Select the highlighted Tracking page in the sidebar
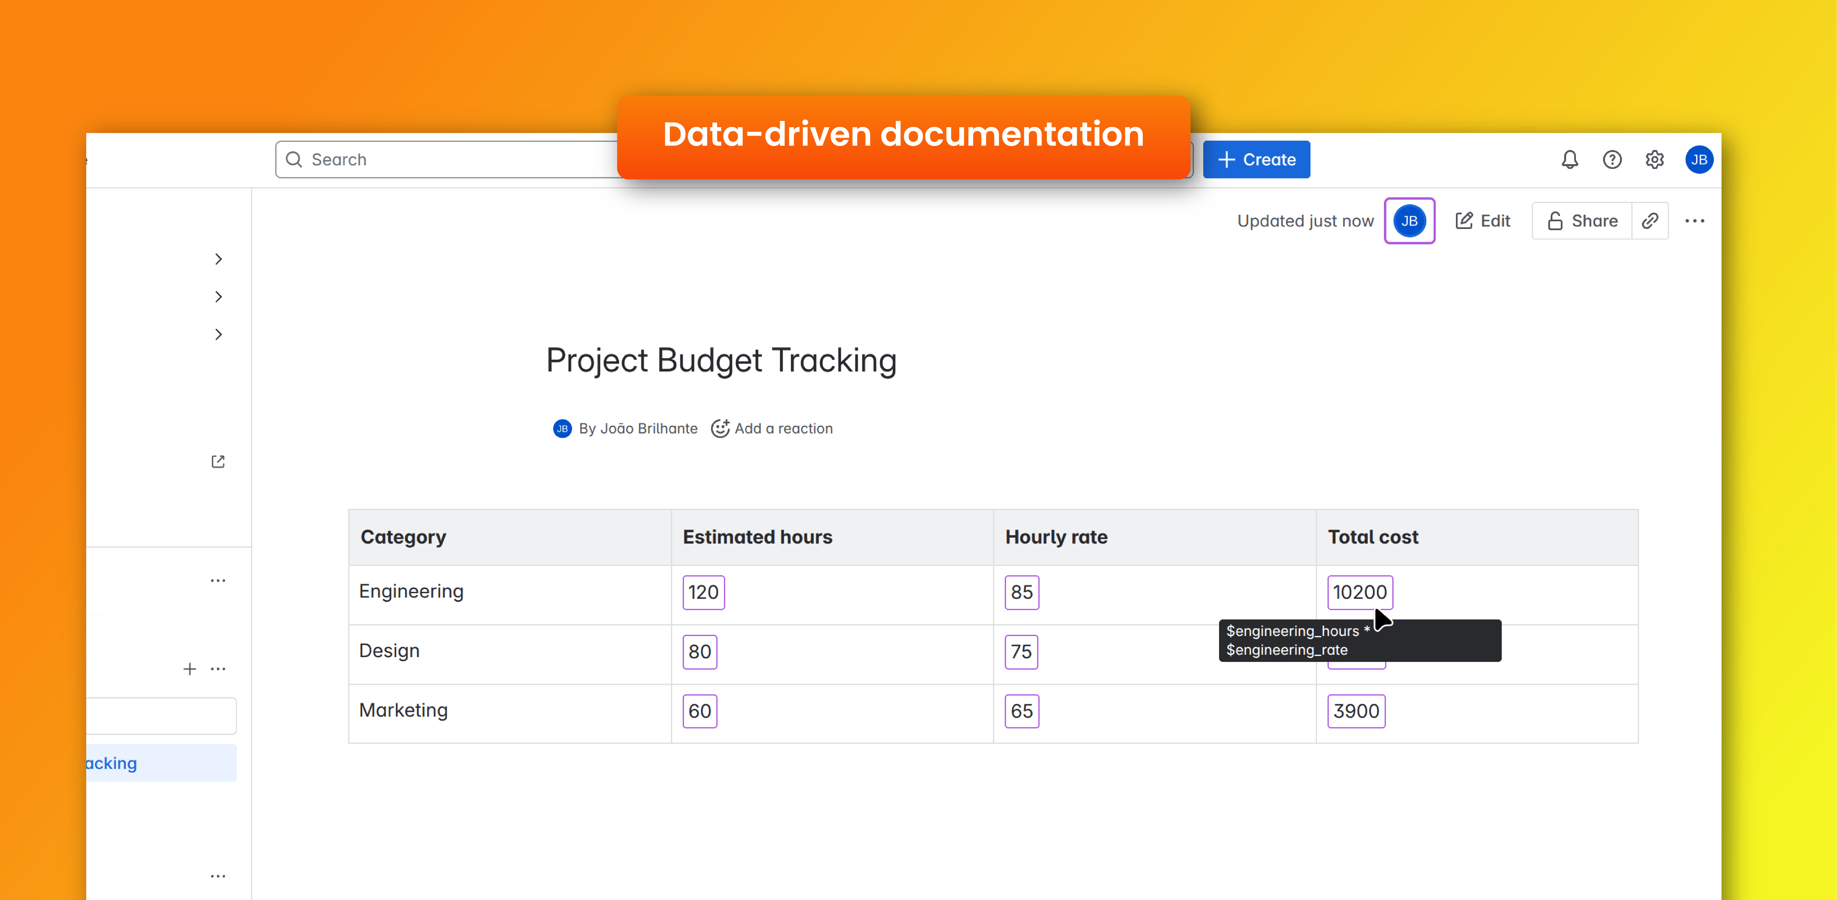The image size is (1837, 900). 162,763
